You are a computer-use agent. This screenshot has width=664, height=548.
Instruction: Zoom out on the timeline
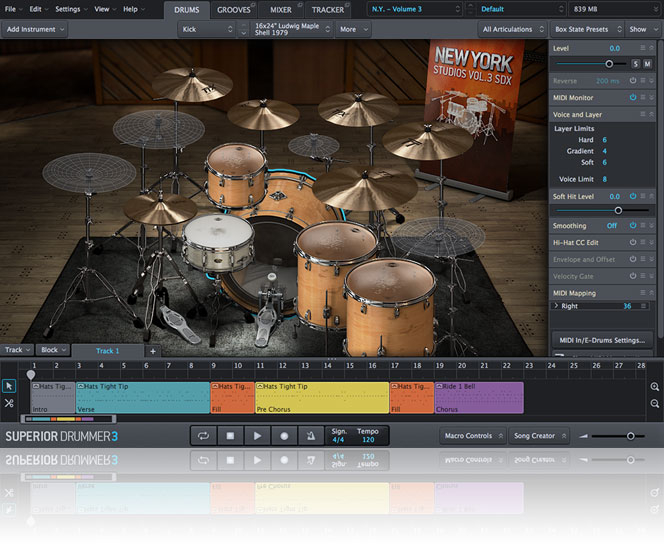(x=655, y=403)
